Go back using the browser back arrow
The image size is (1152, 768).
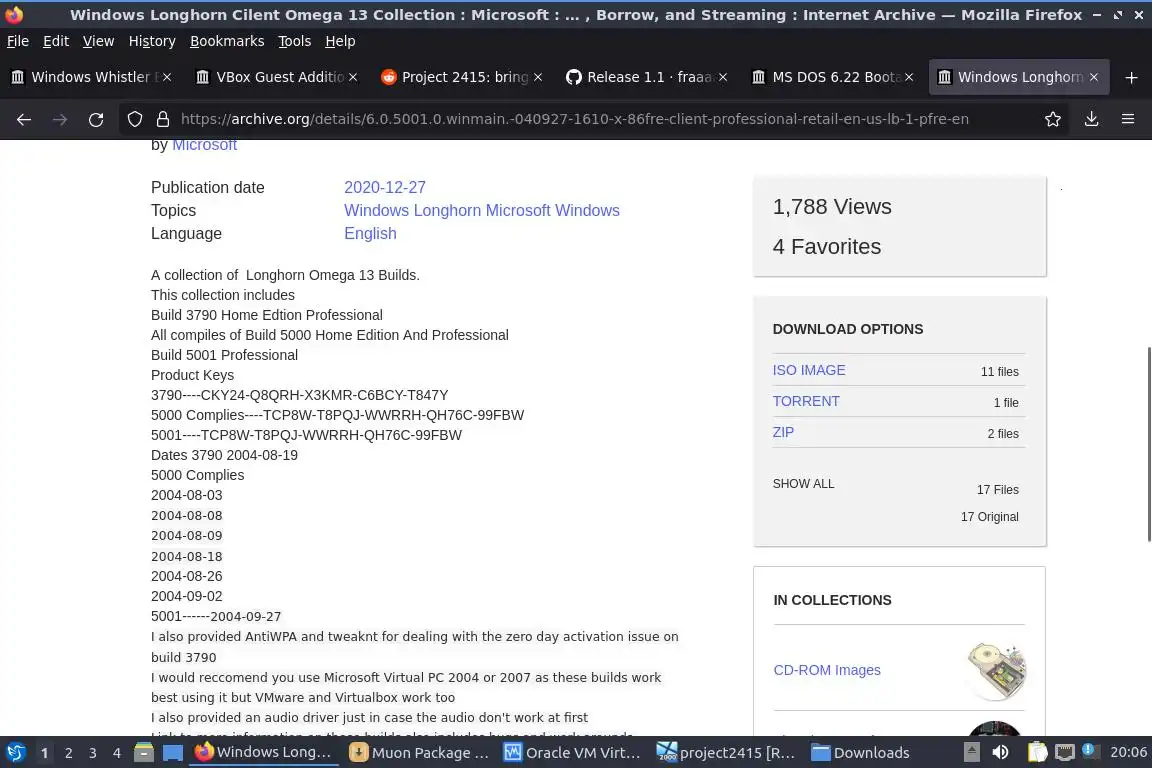(x=24, y=119)
